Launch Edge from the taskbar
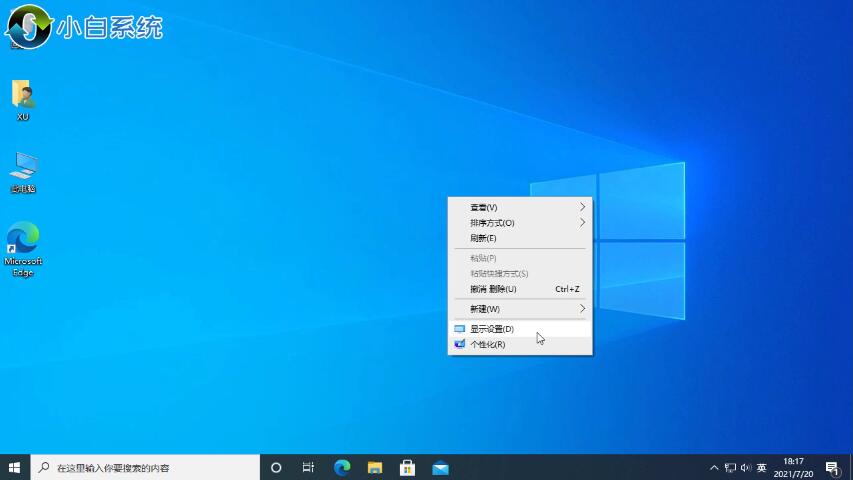 coord(341,467)
